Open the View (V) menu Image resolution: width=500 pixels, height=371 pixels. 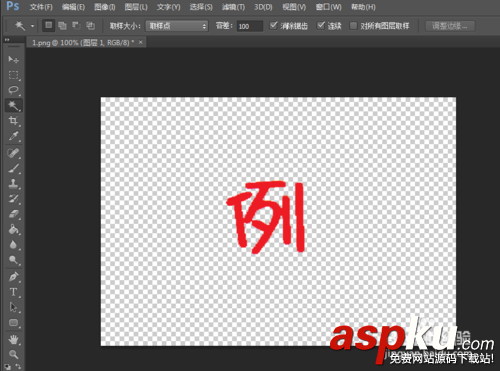[294, 7]
